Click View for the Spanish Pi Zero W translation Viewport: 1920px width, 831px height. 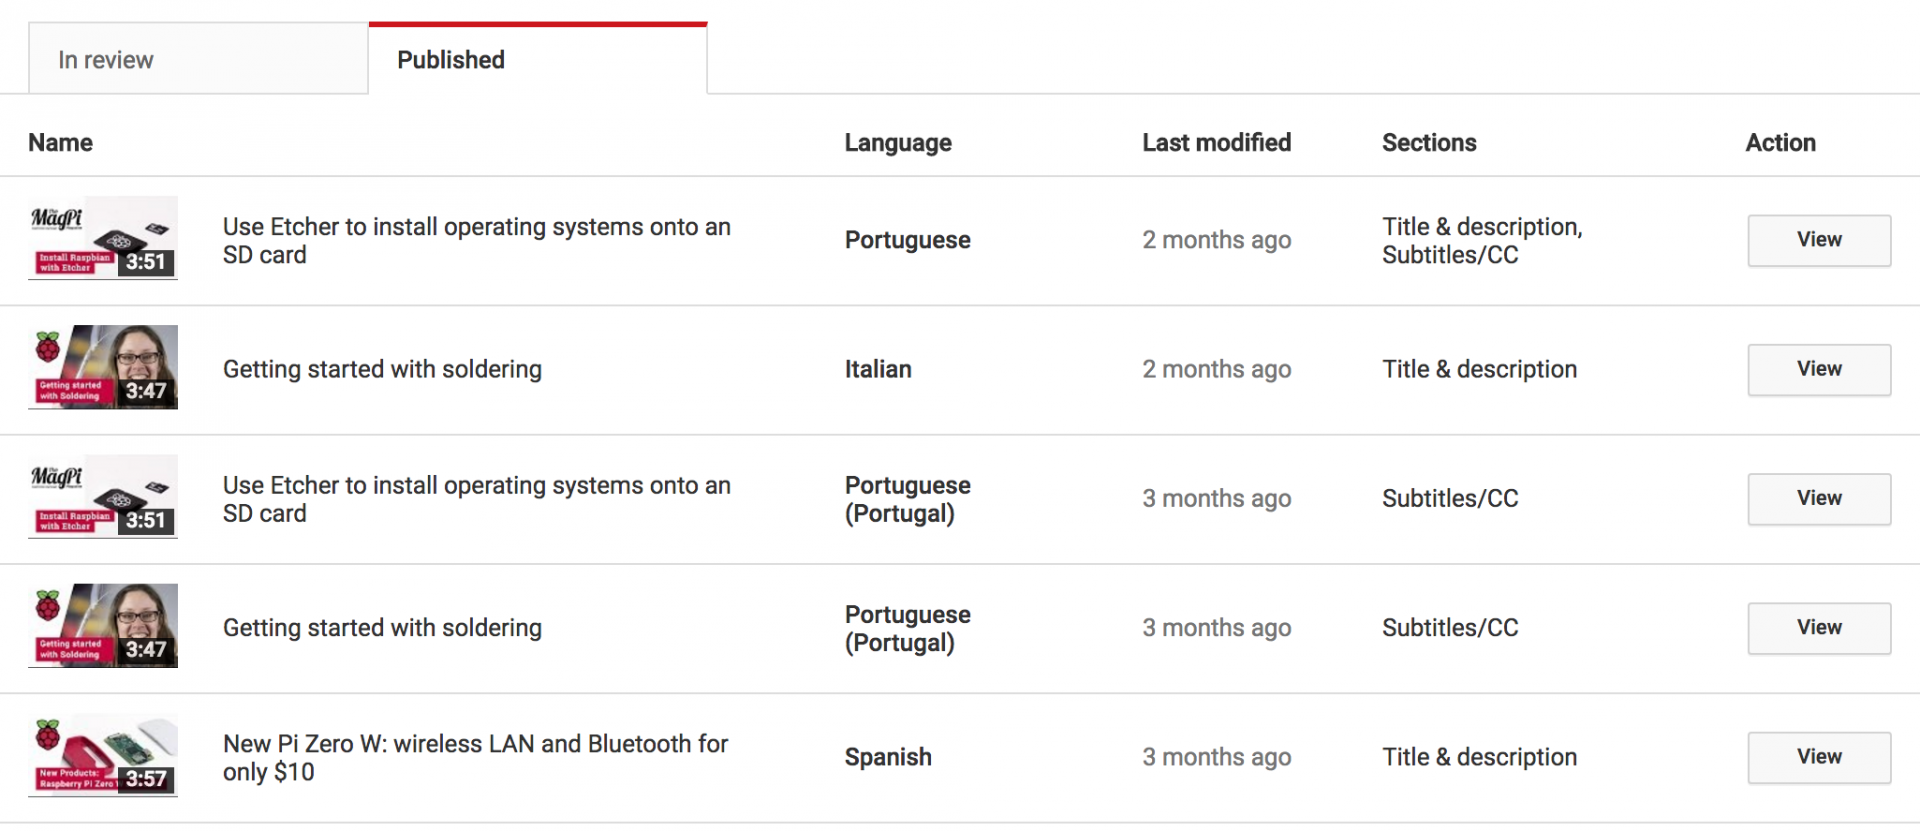pos(1818,757)
